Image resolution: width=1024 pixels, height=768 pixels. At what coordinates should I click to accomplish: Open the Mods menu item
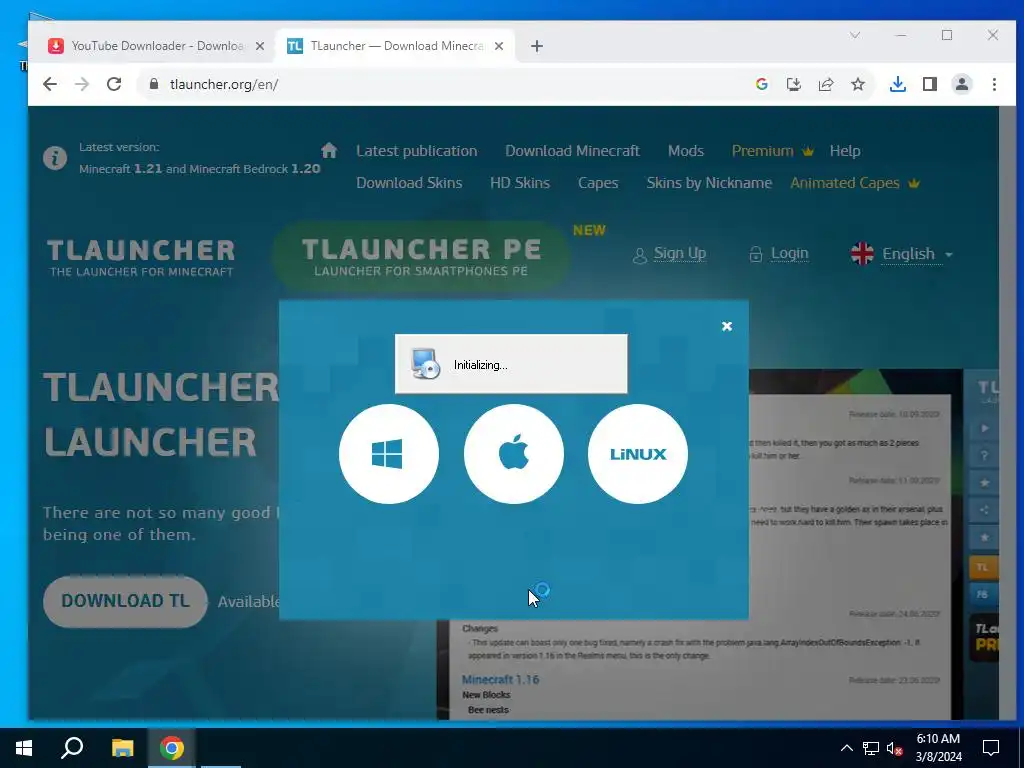(686, 151)
